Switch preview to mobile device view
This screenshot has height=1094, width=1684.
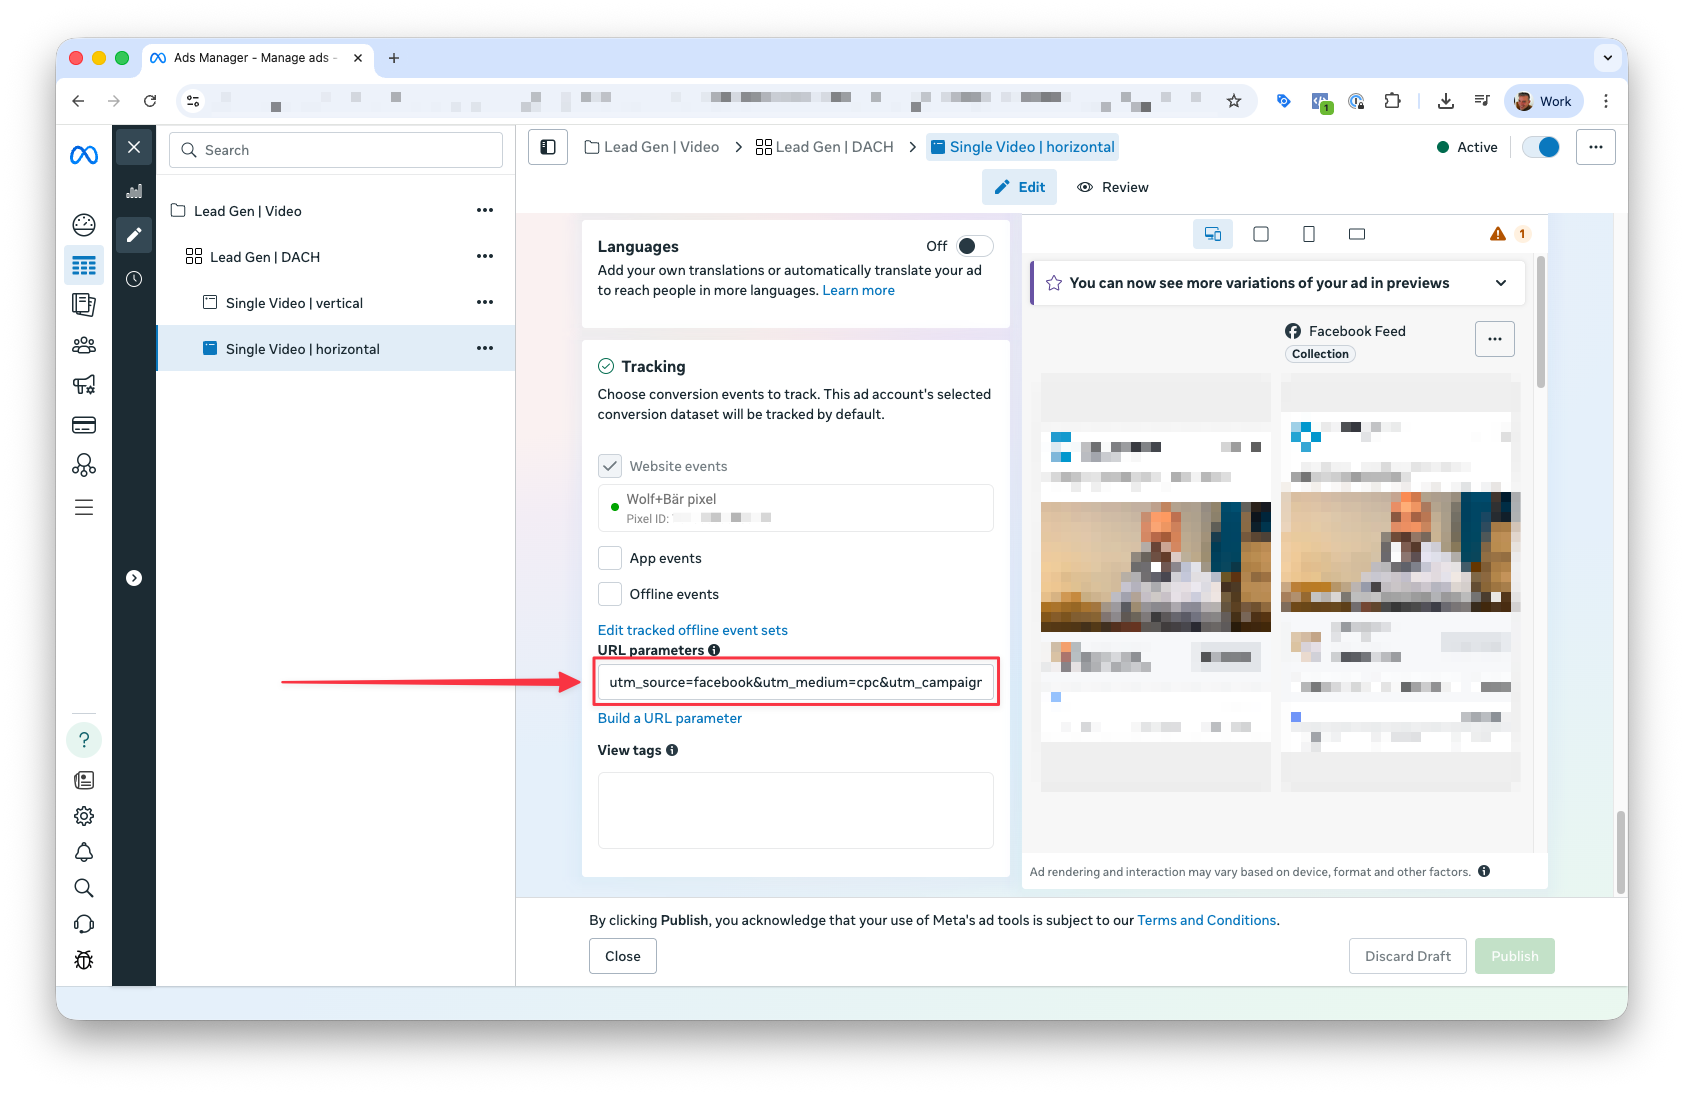pyautogui.click(x=1309, y=233)
